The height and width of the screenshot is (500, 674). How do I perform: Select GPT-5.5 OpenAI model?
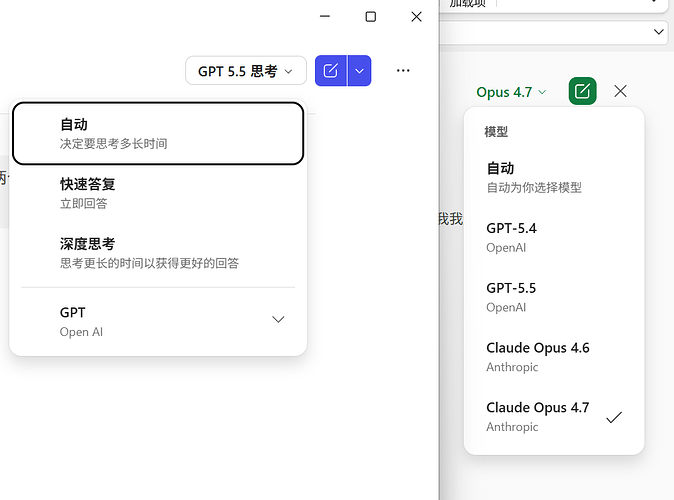(554, 297)
